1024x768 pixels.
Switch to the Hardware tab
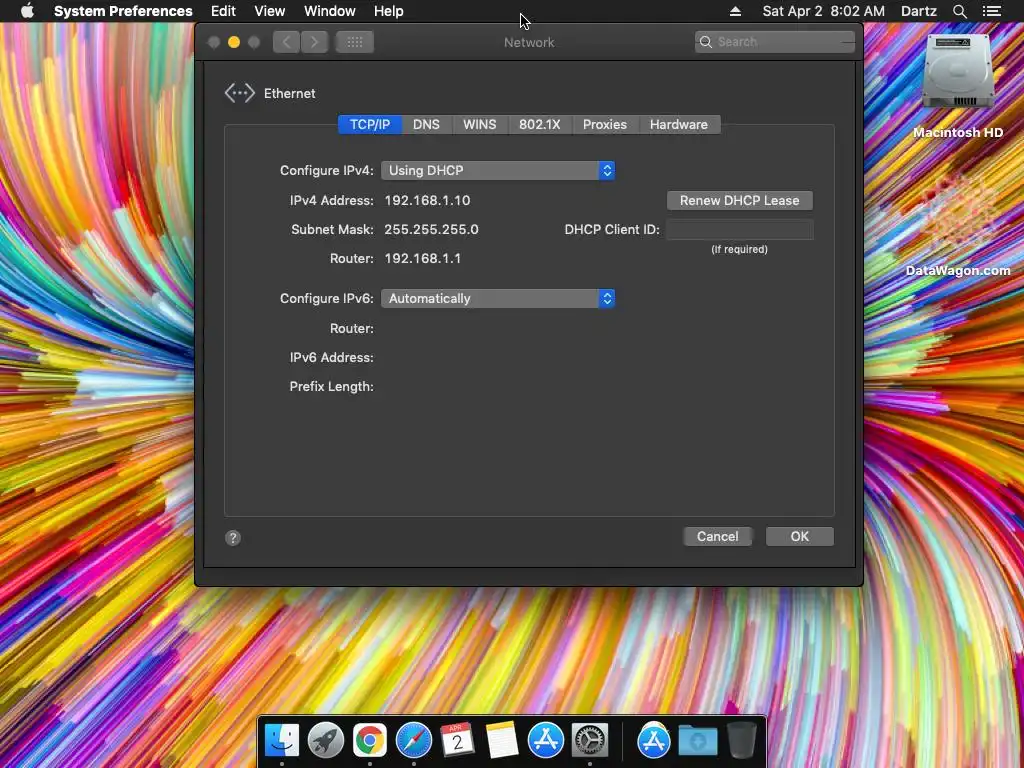(x=679, y=125)
